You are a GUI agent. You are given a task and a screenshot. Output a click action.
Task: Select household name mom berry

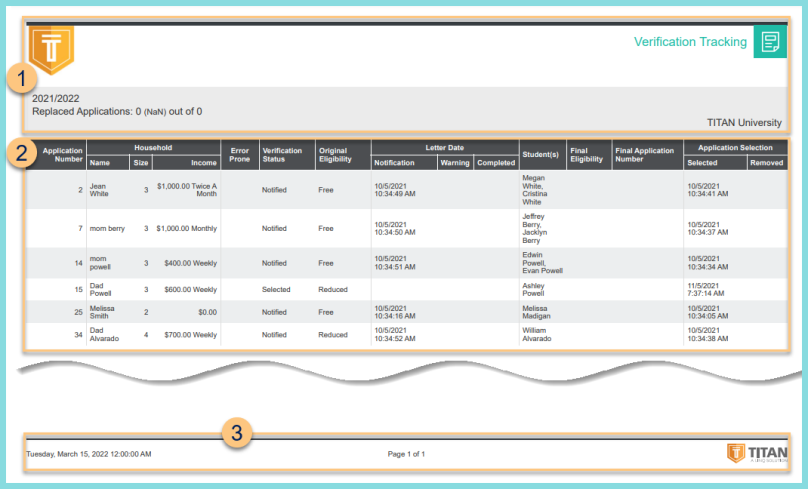(x=107, y=228)
